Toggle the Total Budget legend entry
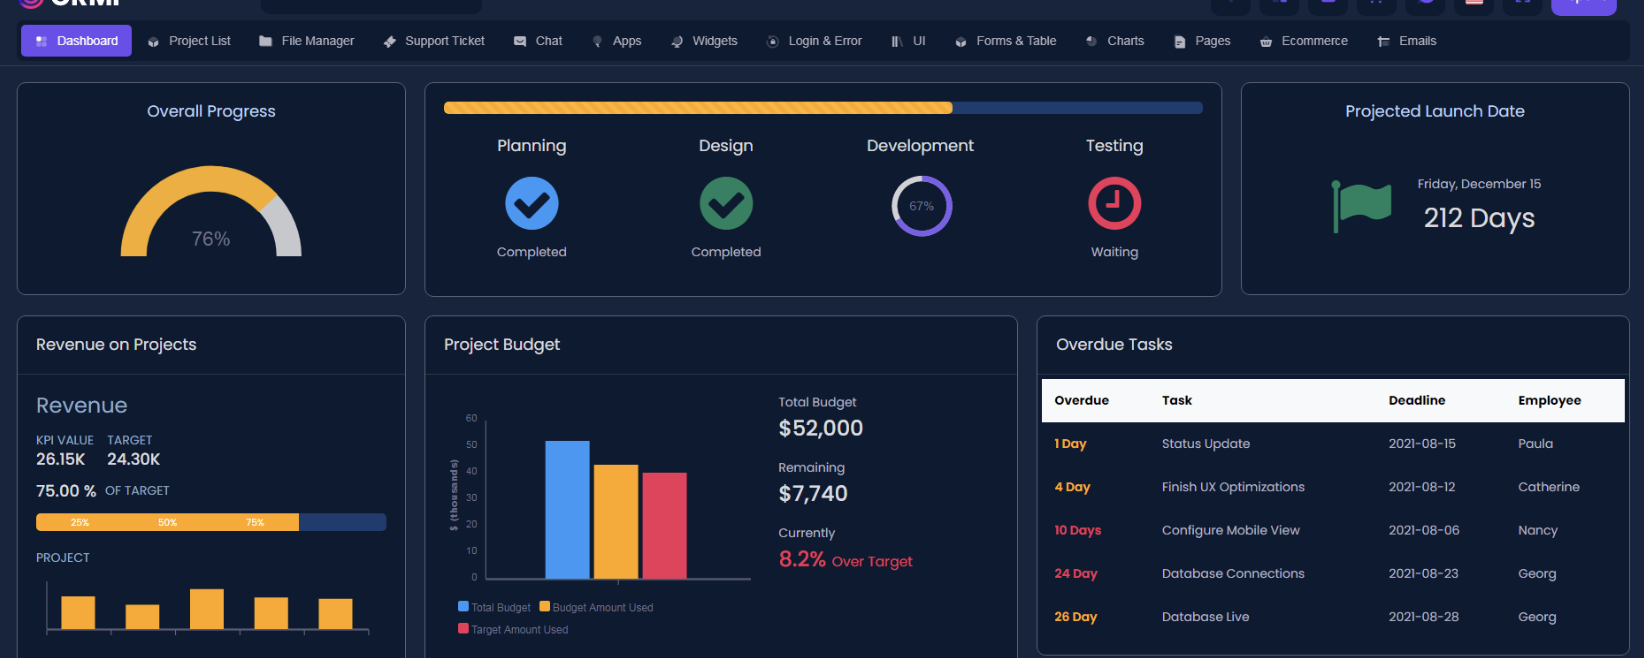The image size is (1644, 658). (494, 607)
